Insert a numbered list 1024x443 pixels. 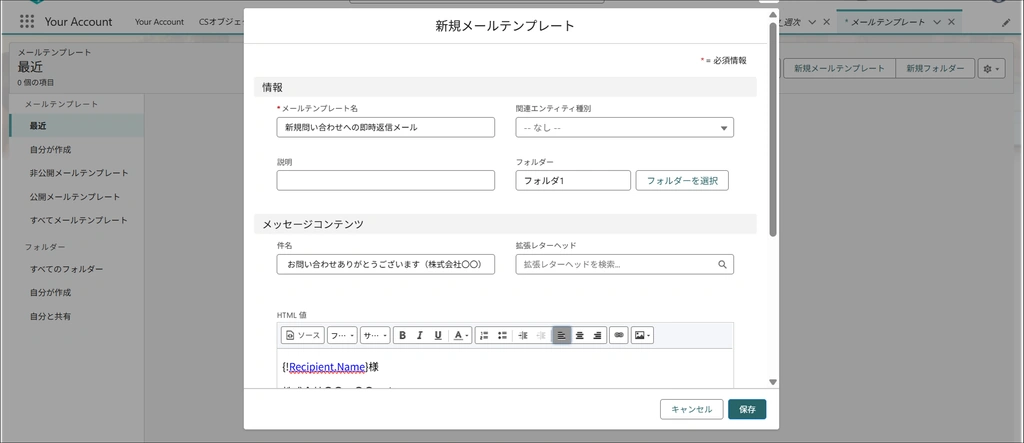[484, 336]
